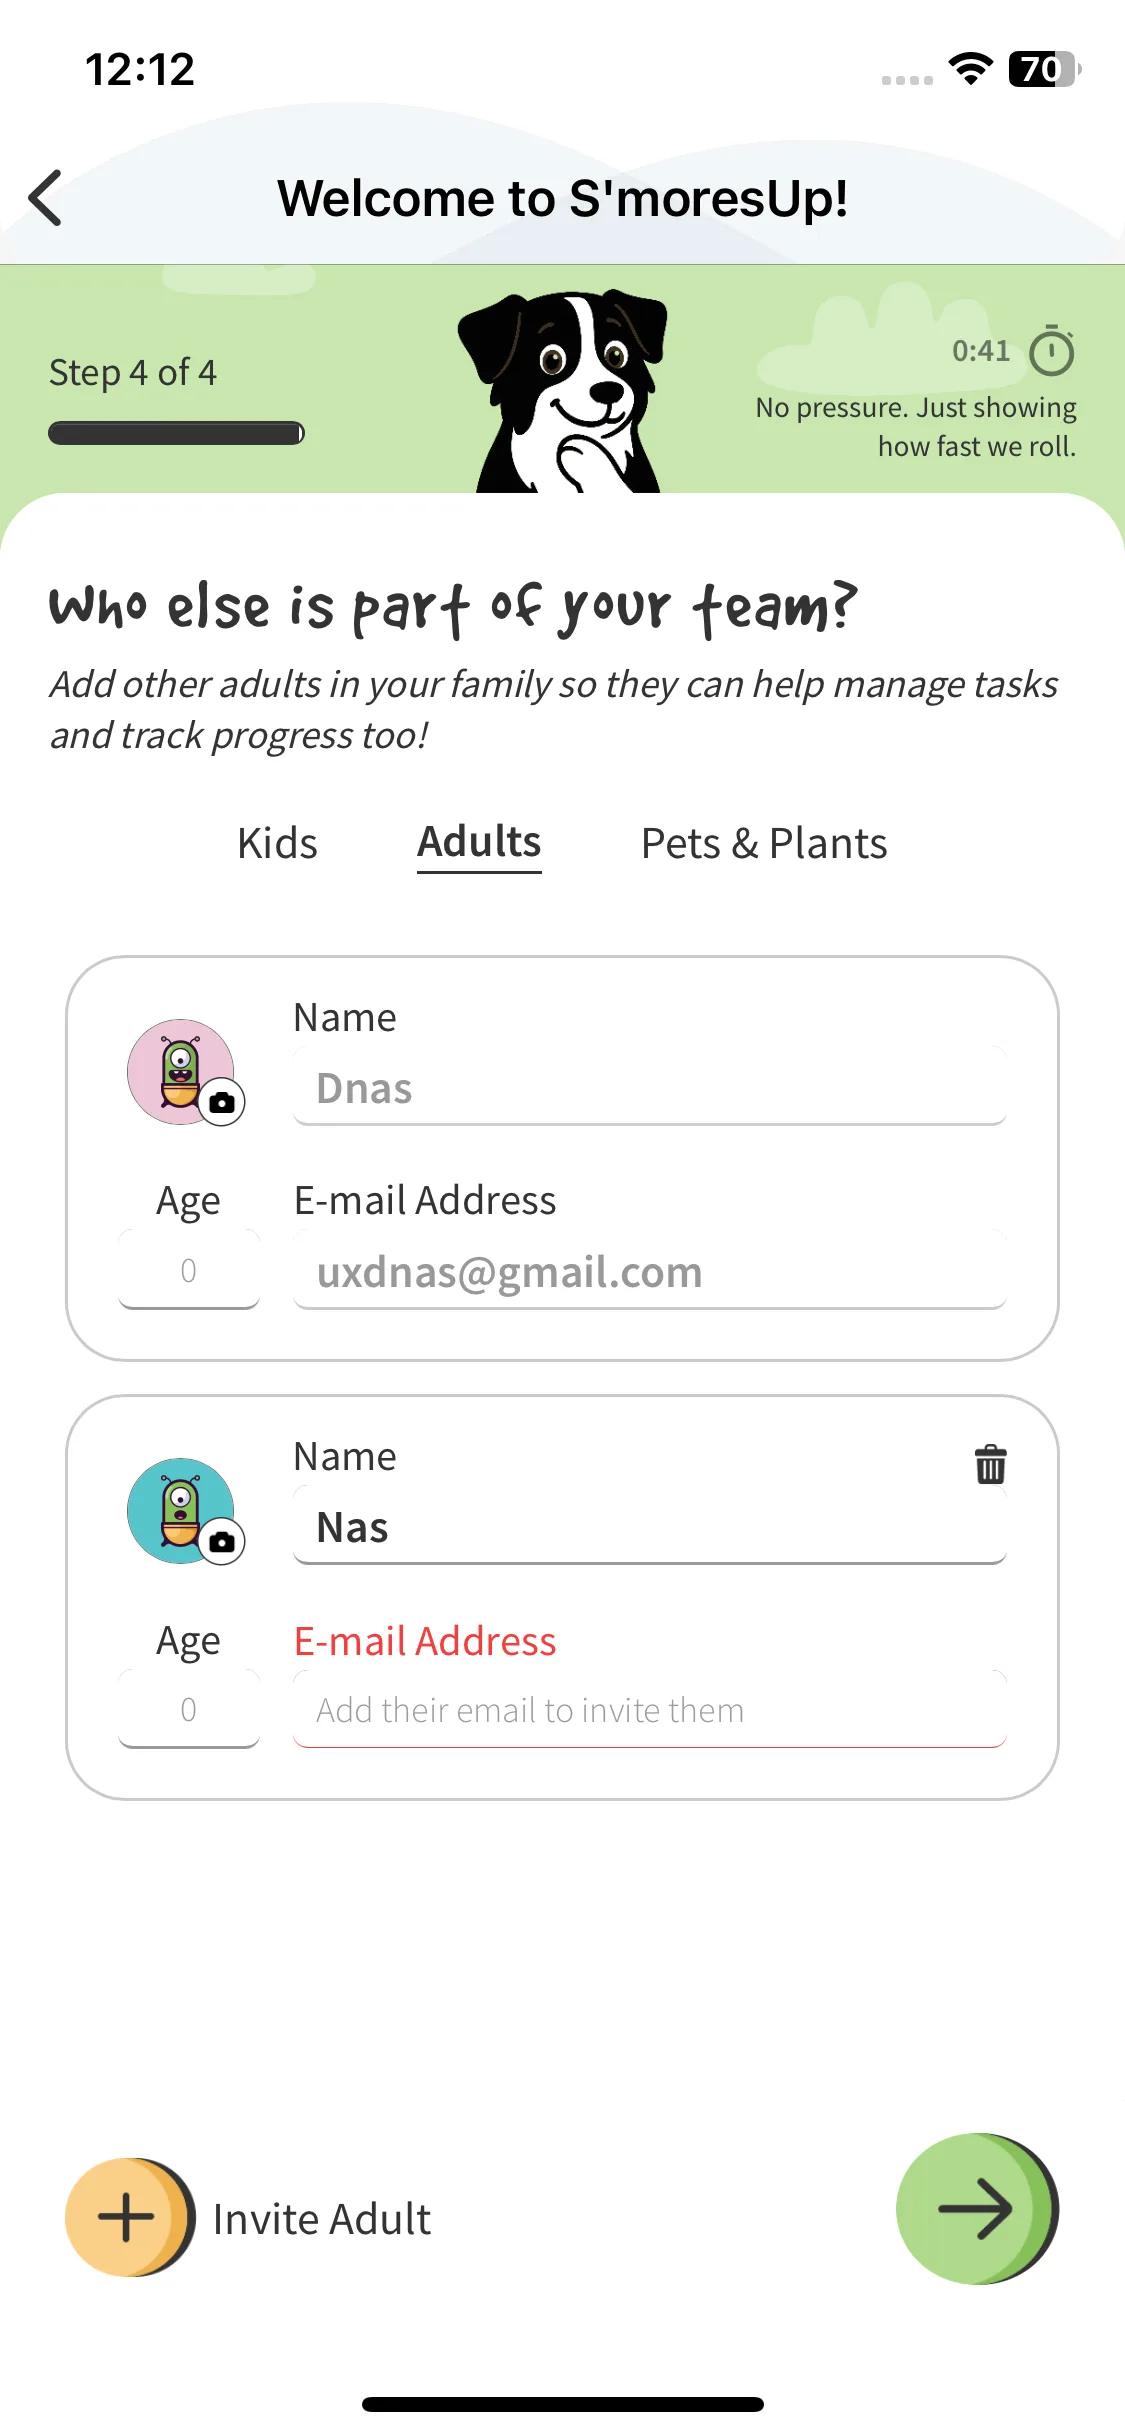
Task: Tap the Dnas name field
Action: (649, 1089)
